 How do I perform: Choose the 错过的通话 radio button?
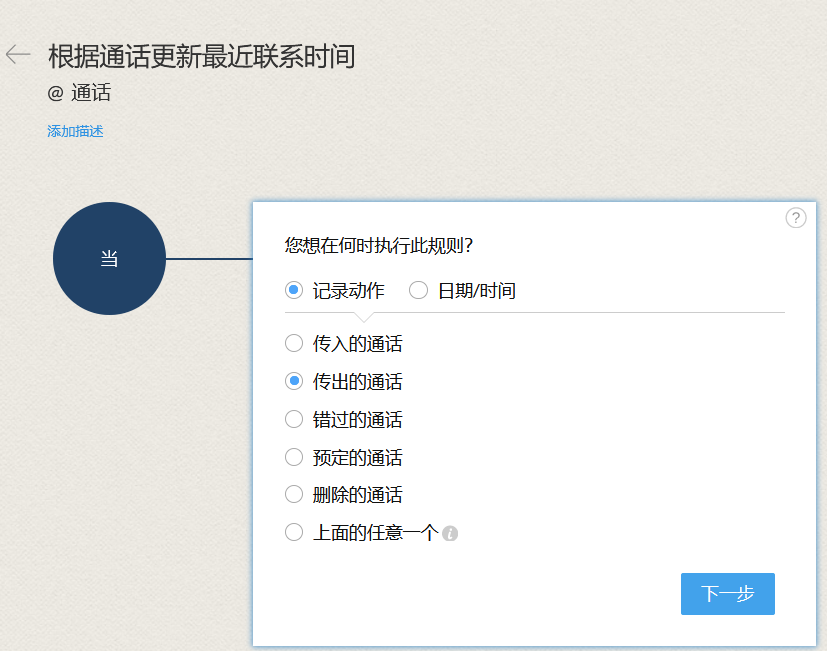pos(294,420)
